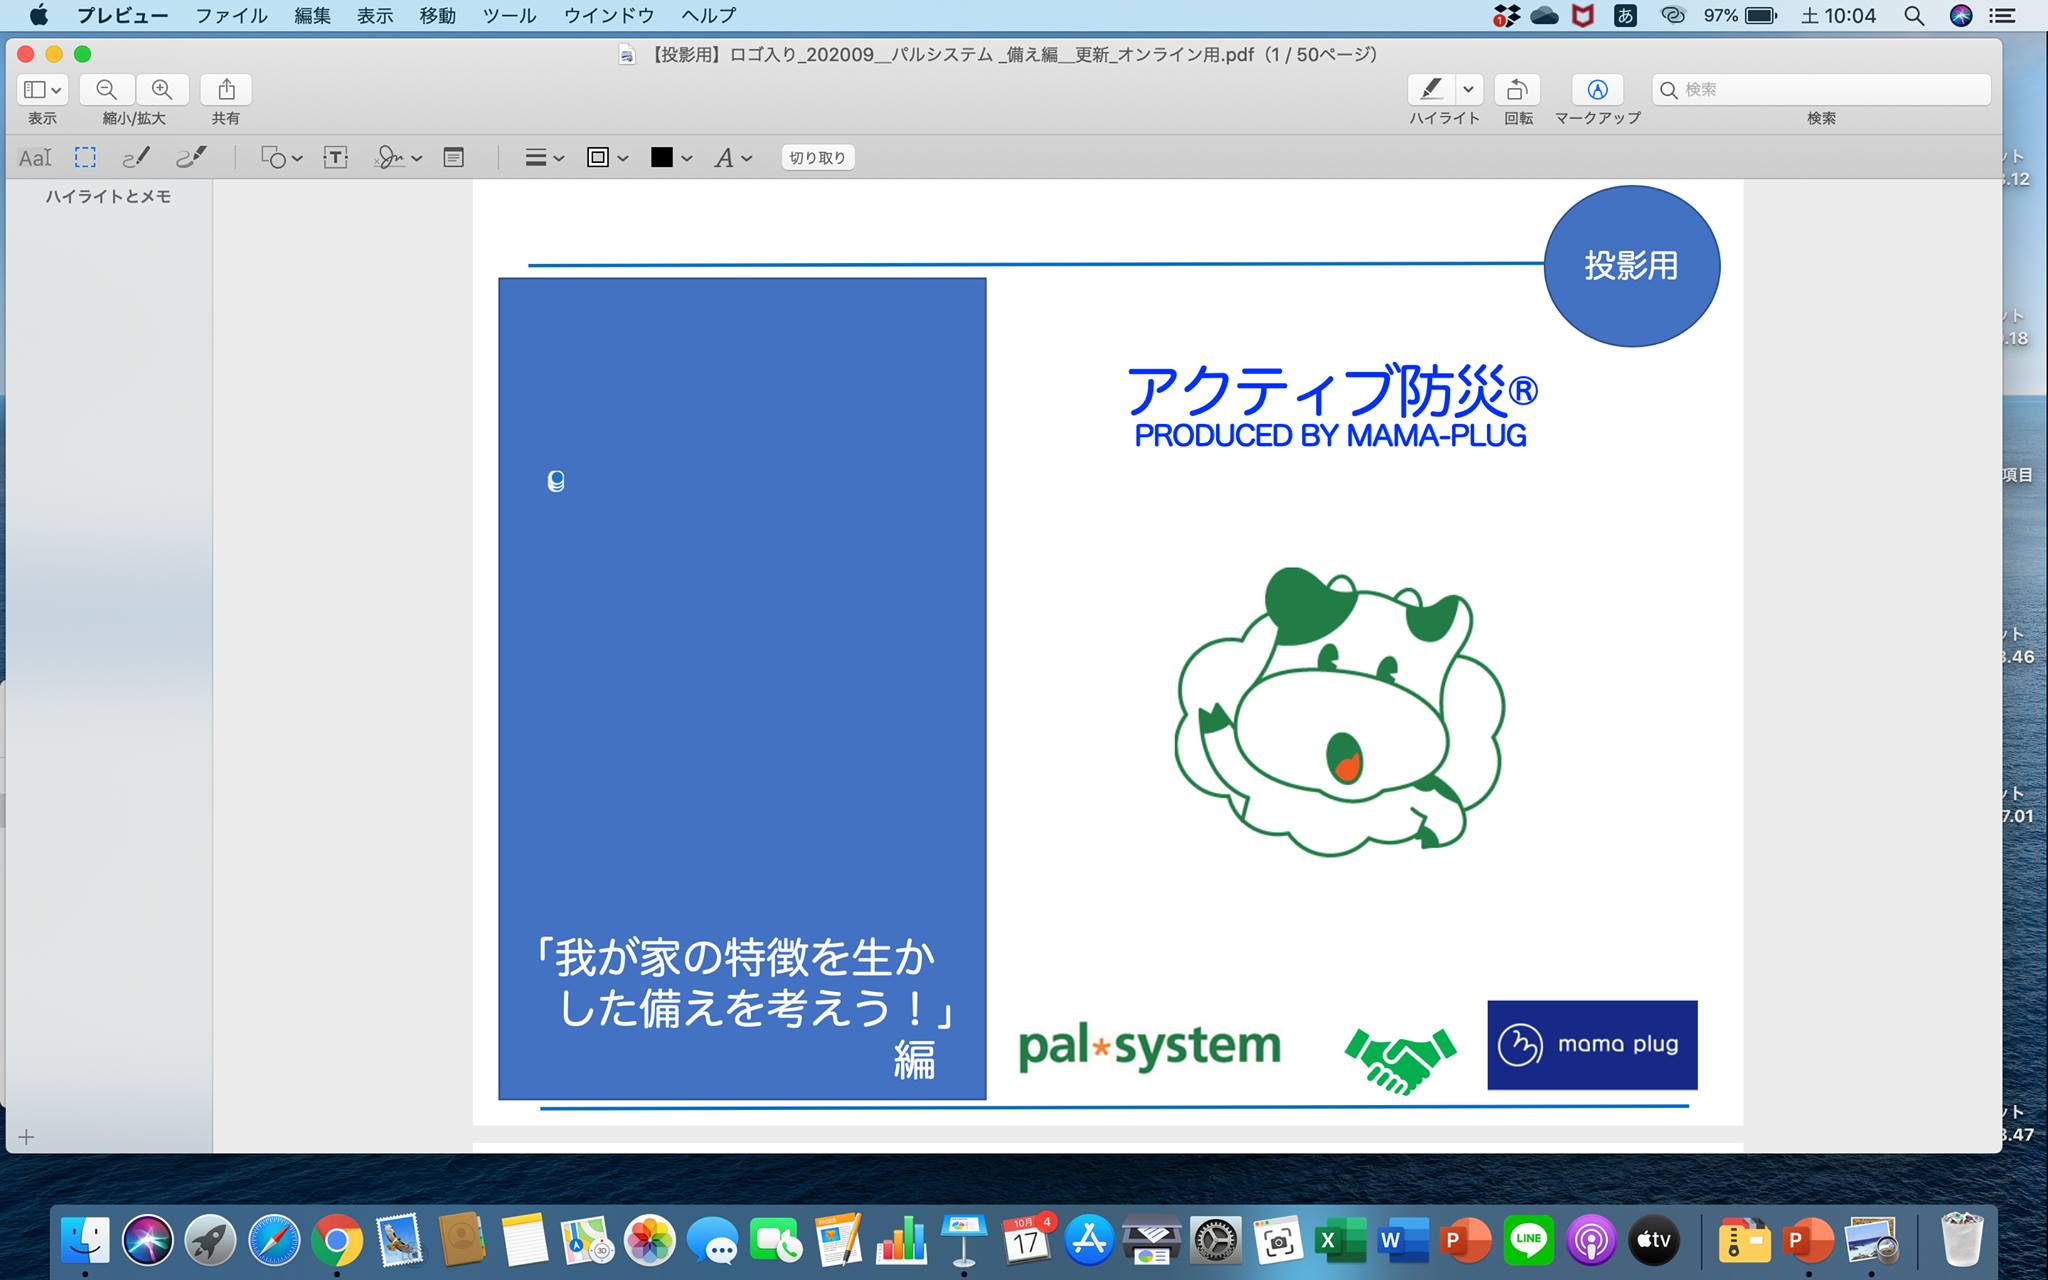Add a note with the note tool
This screenshot has width=2048, height=1280.
(454, 158)
